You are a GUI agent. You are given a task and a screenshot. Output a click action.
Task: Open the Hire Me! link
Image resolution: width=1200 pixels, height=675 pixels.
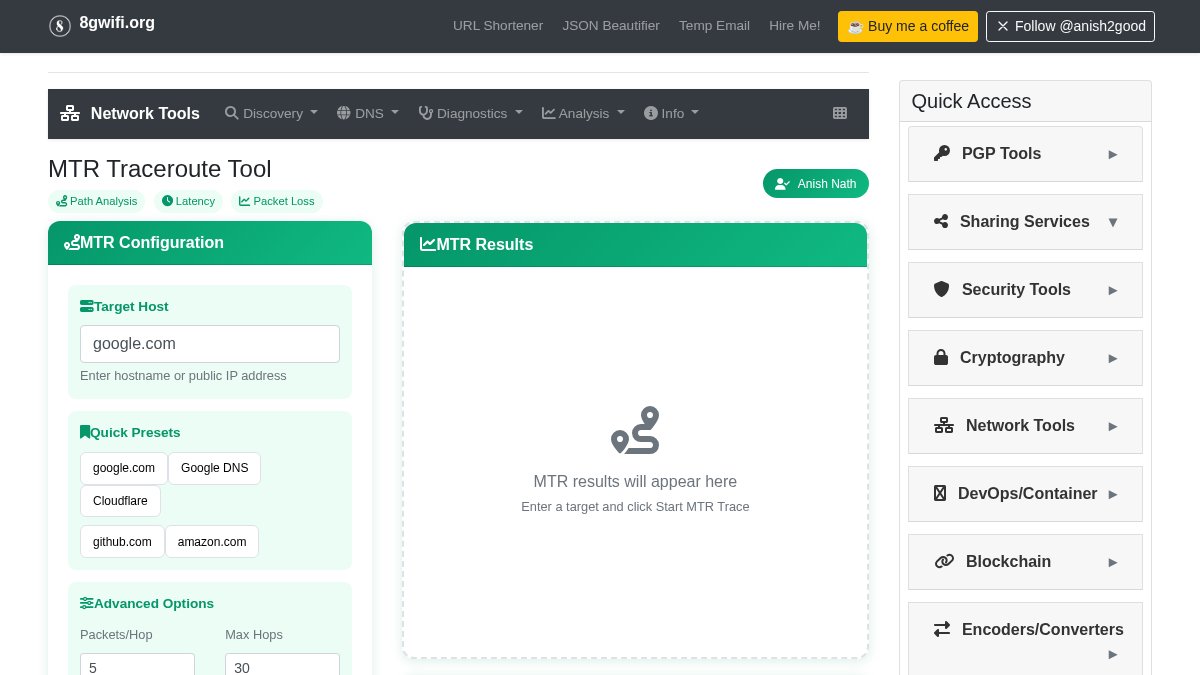[x=795, y=26]
